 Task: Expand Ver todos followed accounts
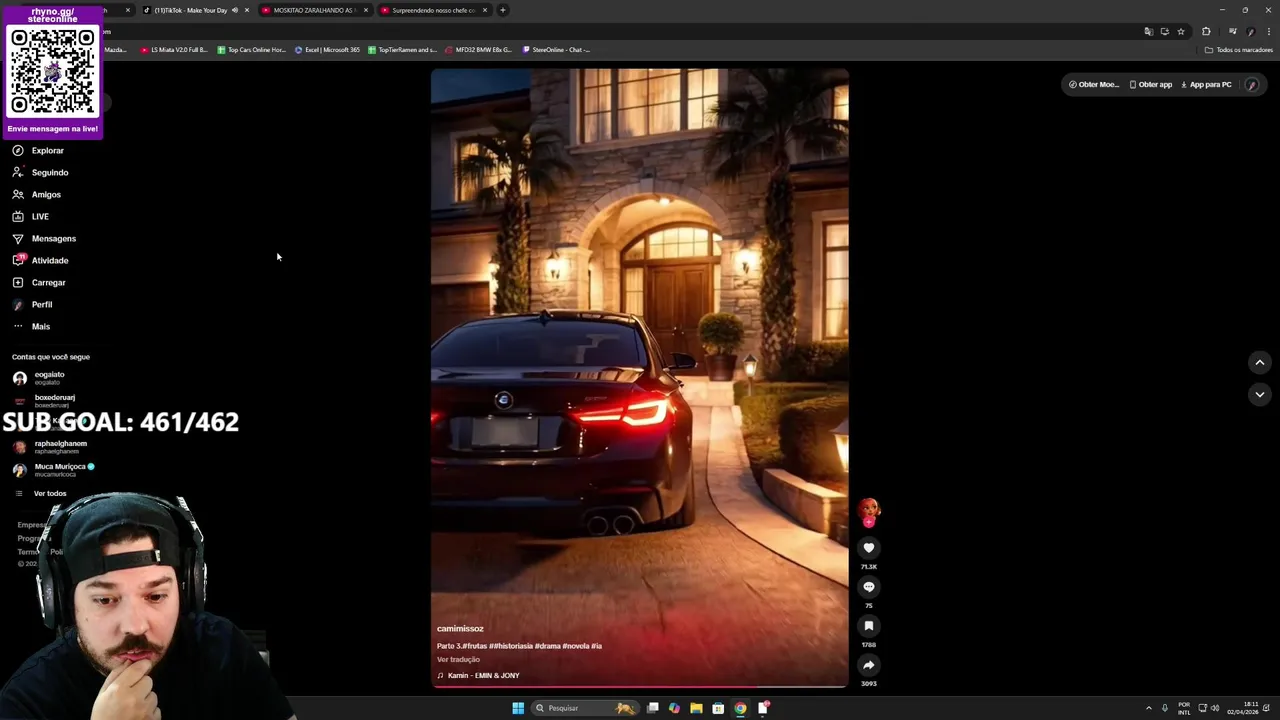40,493
